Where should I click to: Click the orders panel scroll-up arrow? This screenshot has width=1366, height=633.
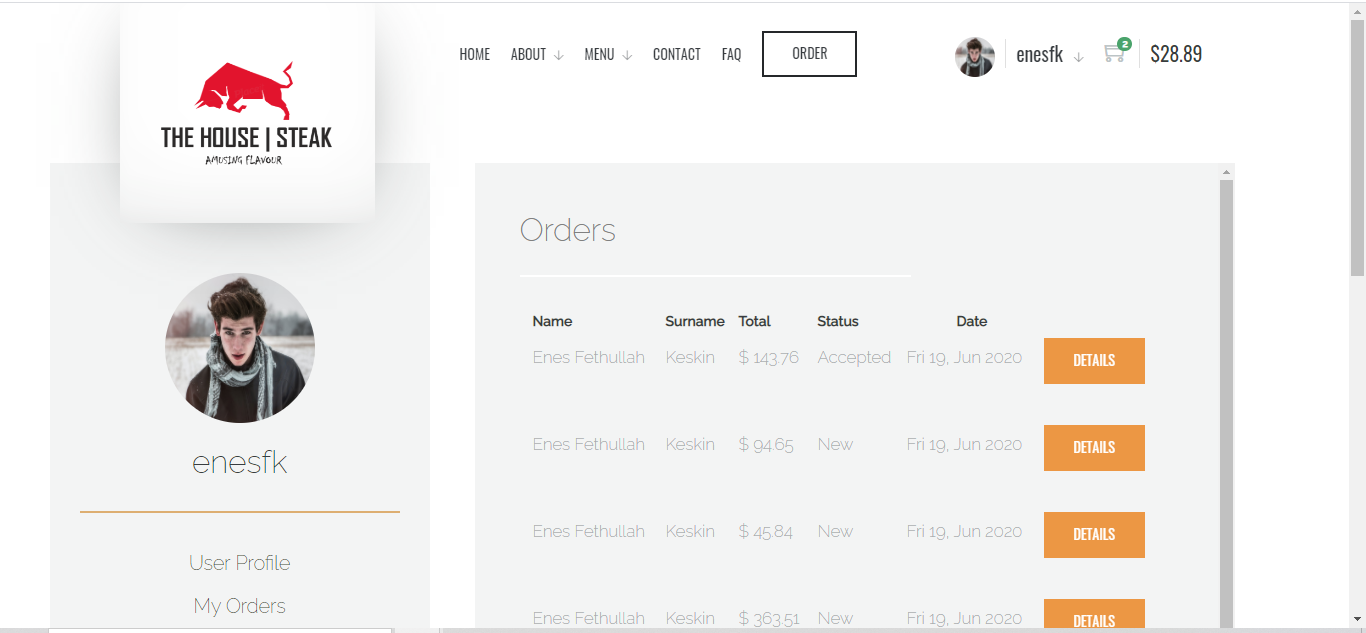(1227, 172)
